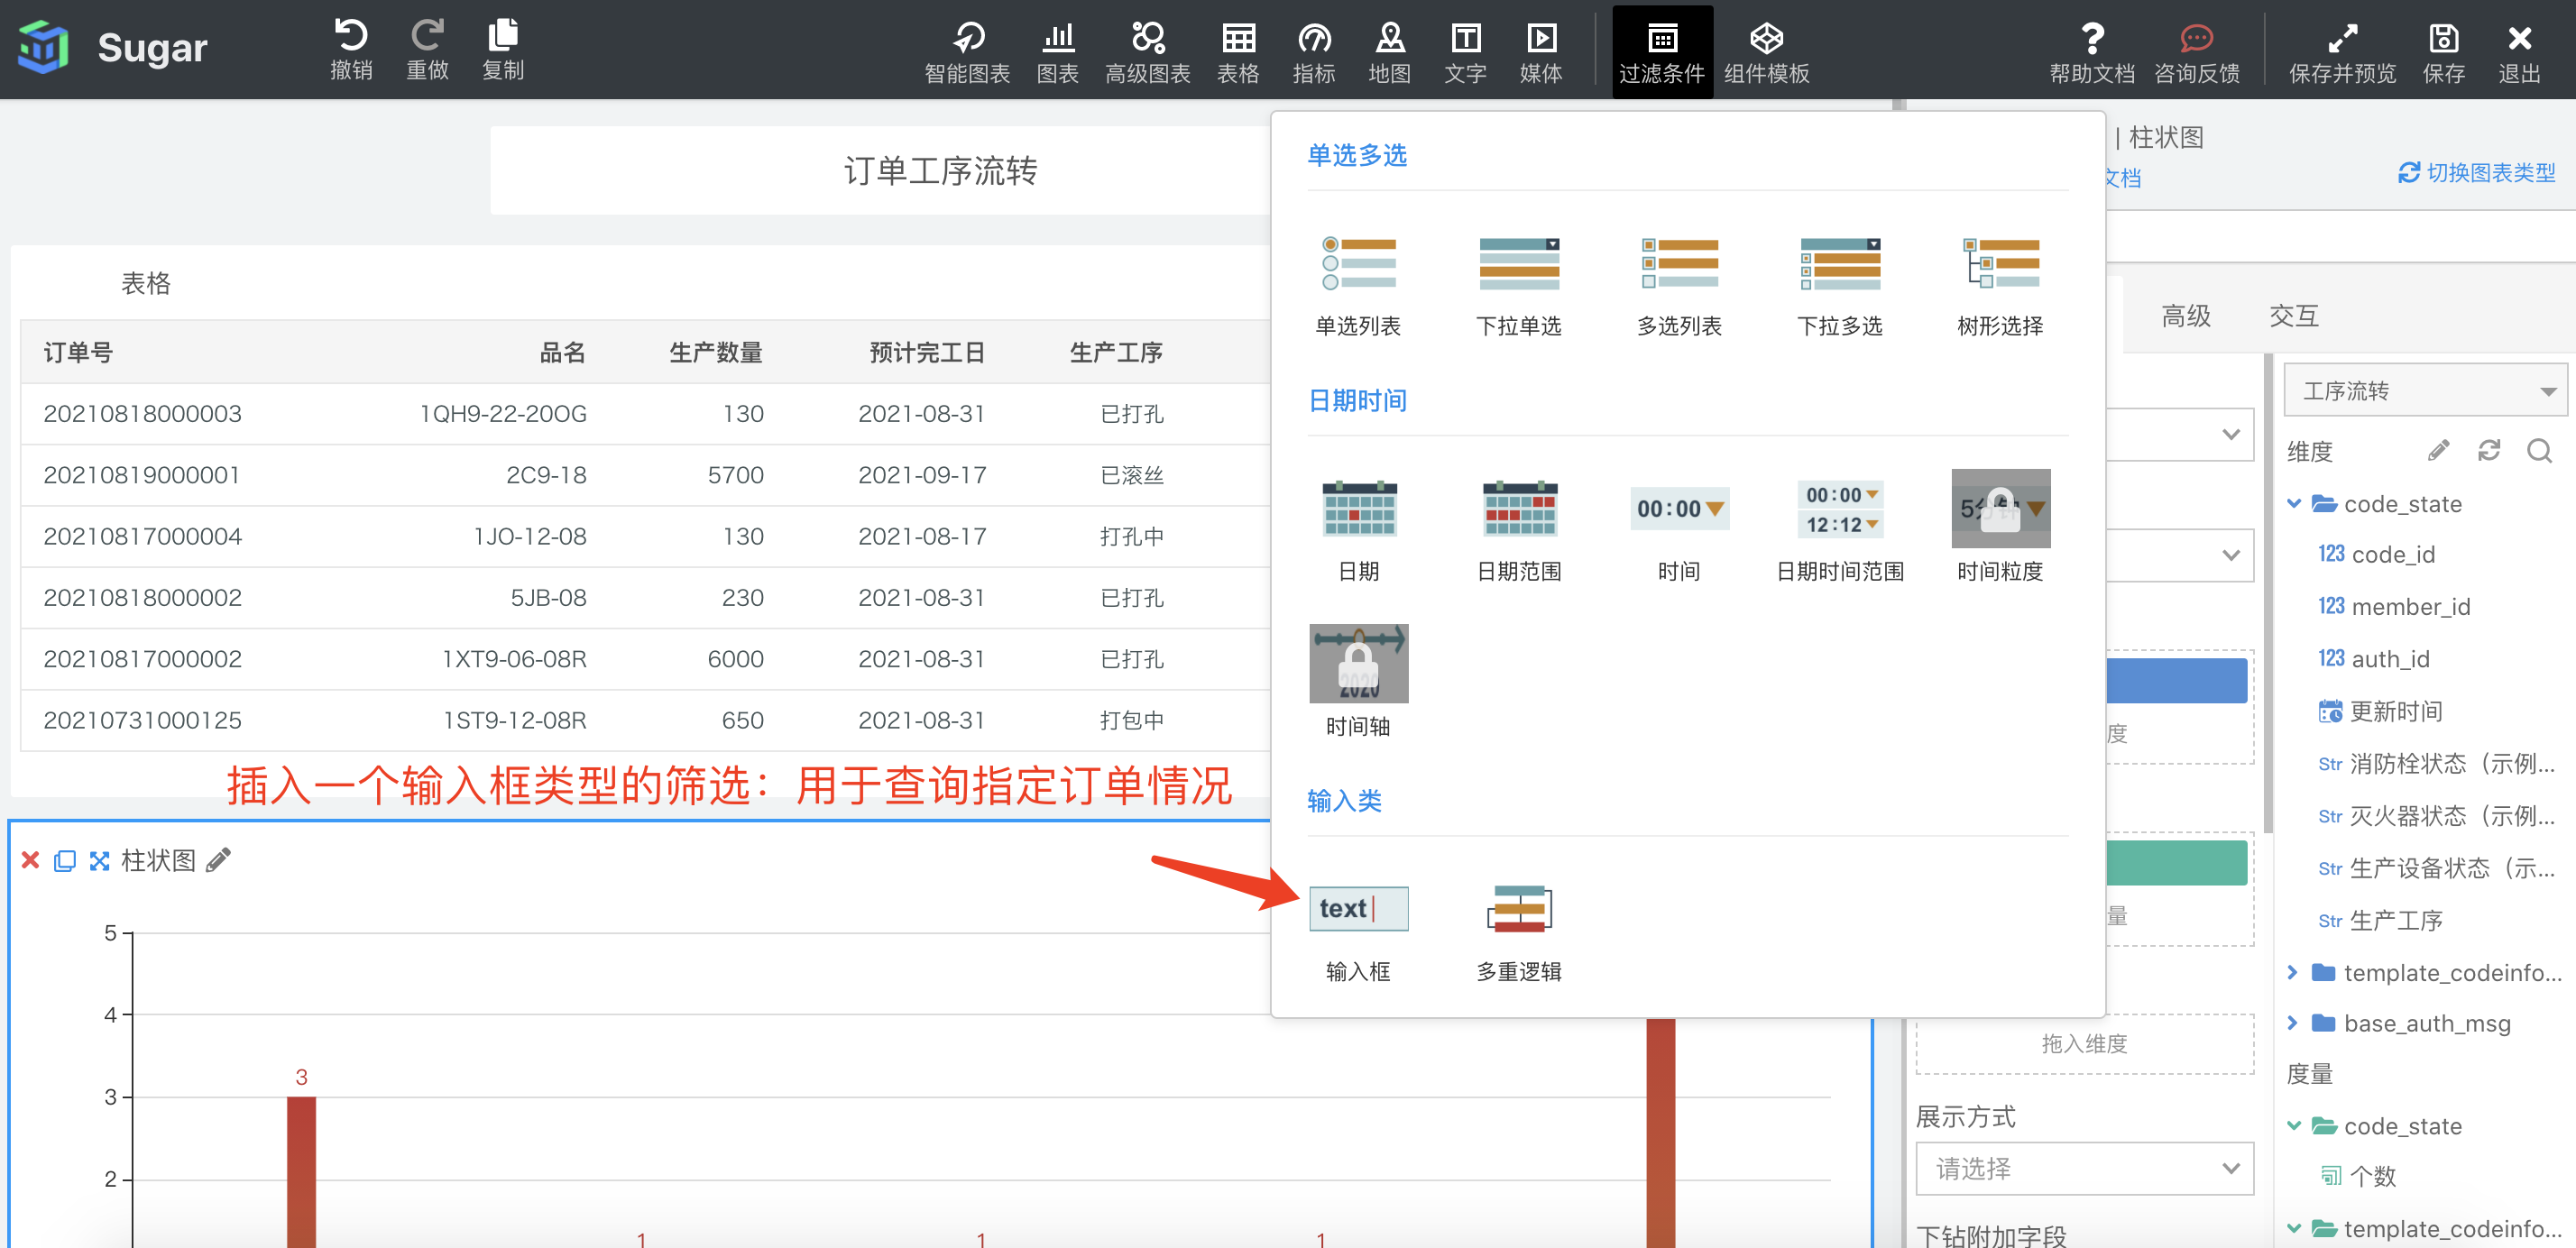Image resolution: width=2576 pixels, height=1248 pixels.
Task: Duplicate the 柱状图 chart component
Action: [64, 860]
